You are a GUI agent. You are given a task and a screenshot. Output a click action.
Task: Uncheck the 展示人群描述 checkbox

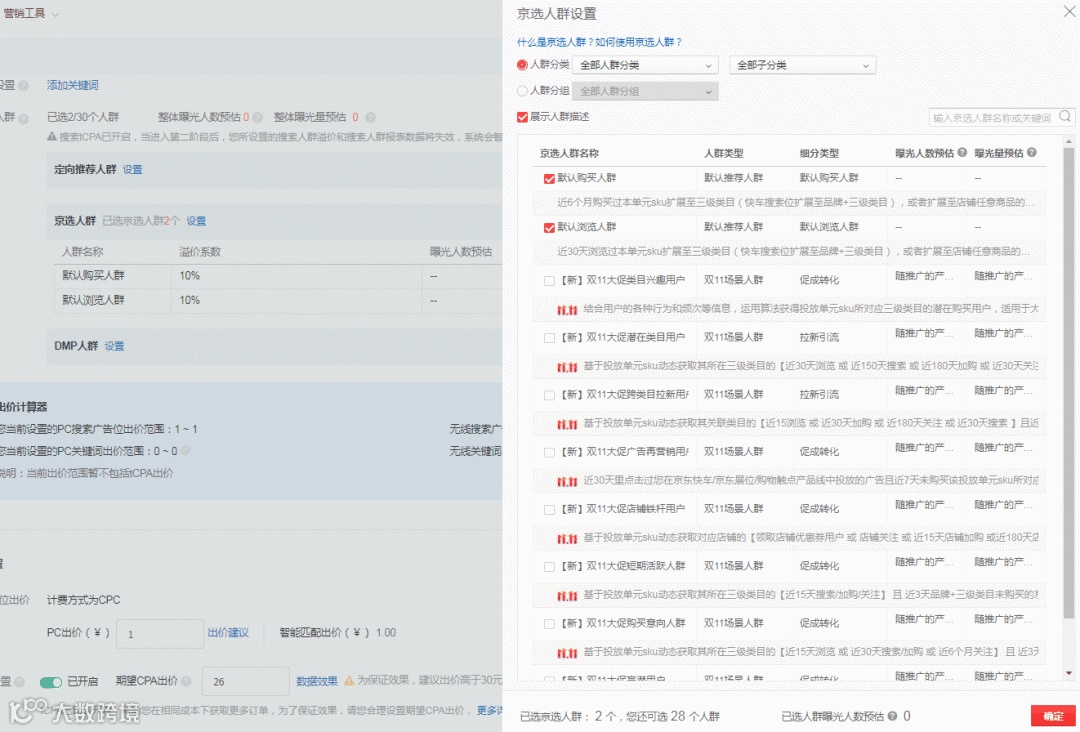coord(522,117)
